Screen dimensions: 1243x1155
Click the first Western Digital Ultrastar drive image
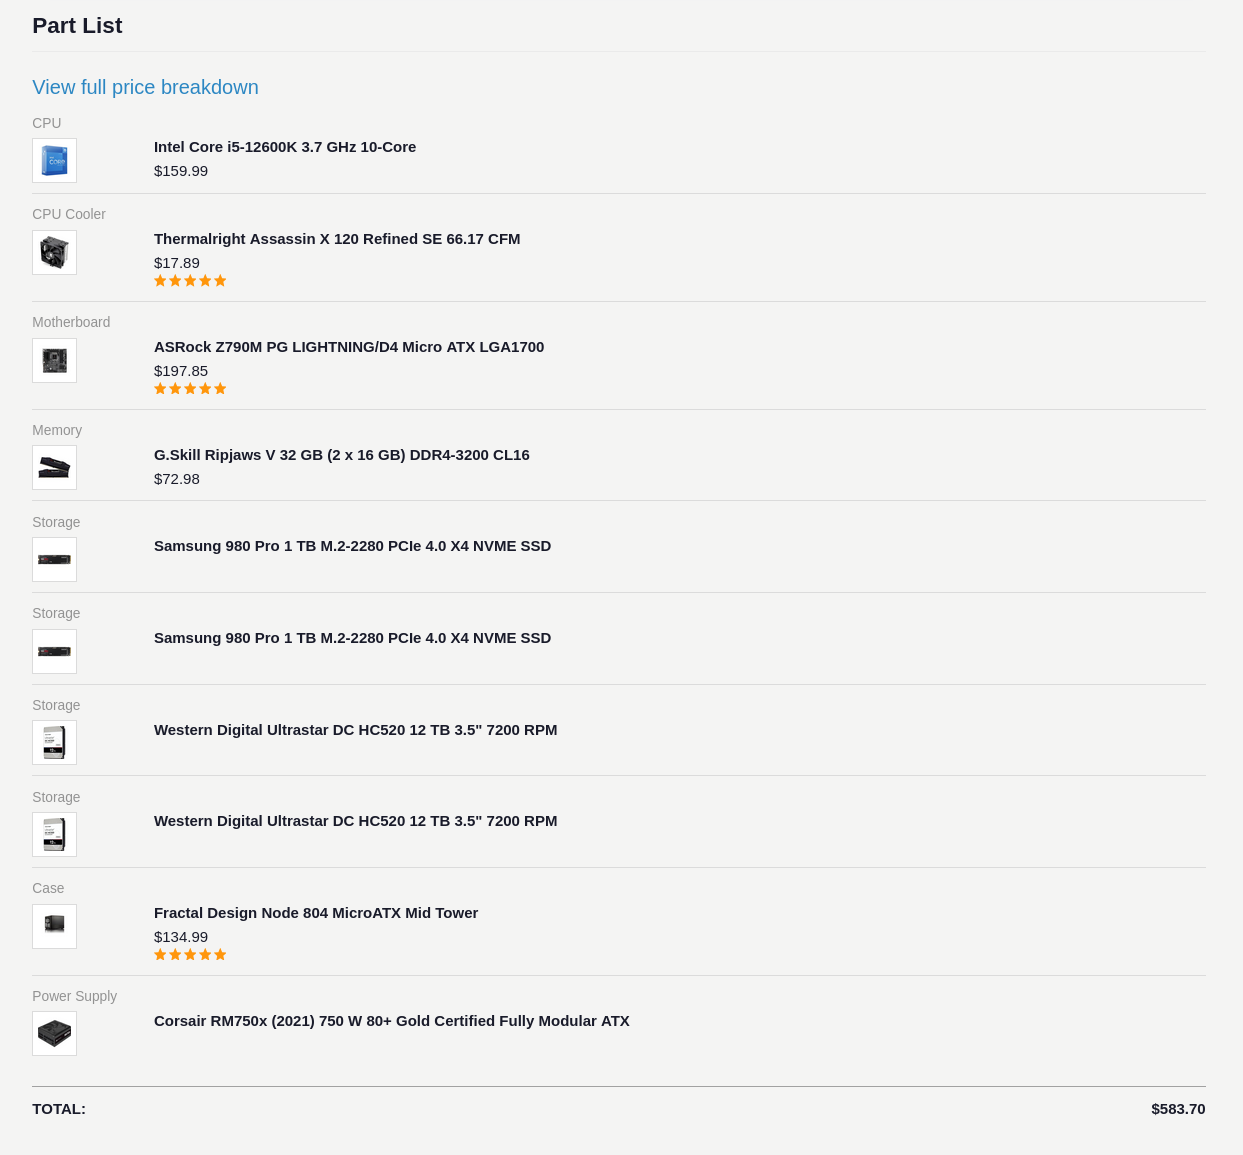click(54, 742)
